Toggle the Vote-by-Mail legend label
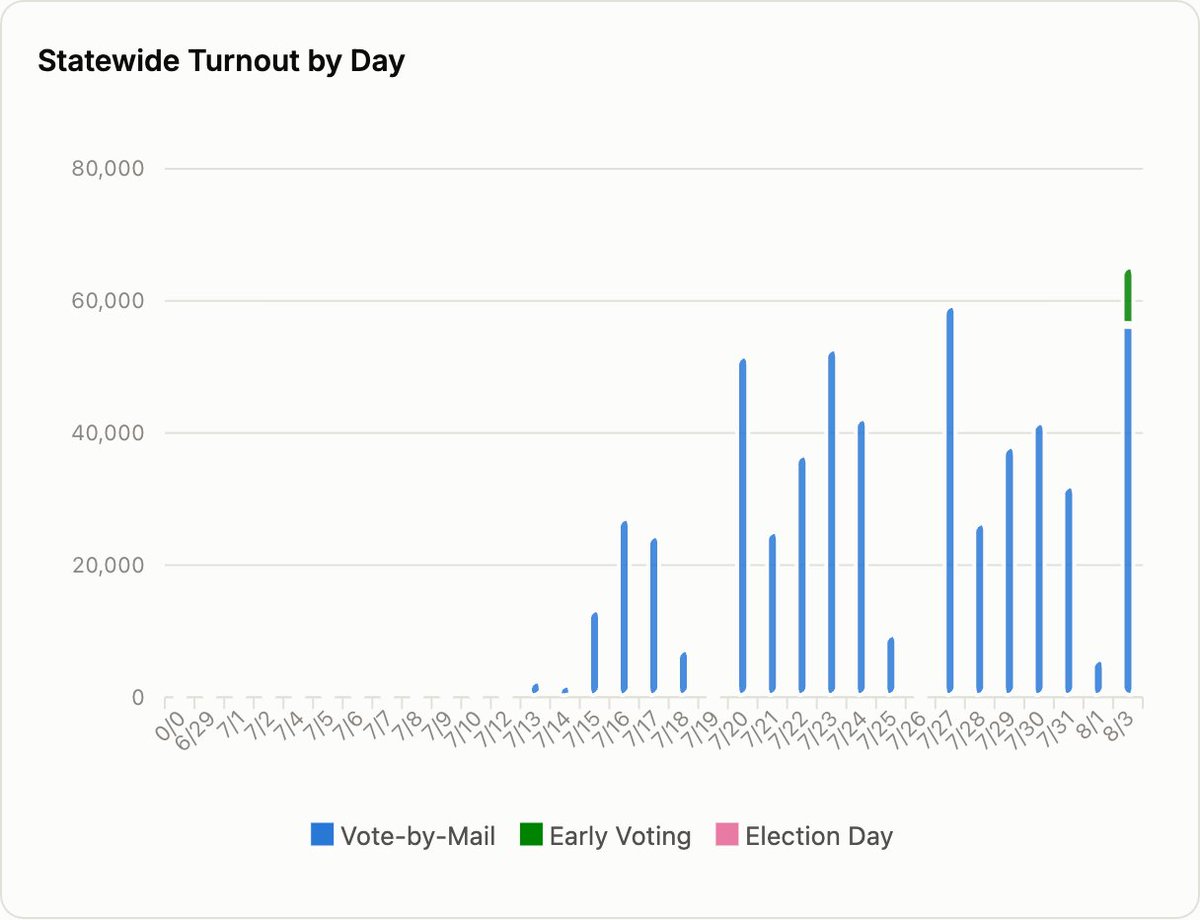 tap(418, 836)
